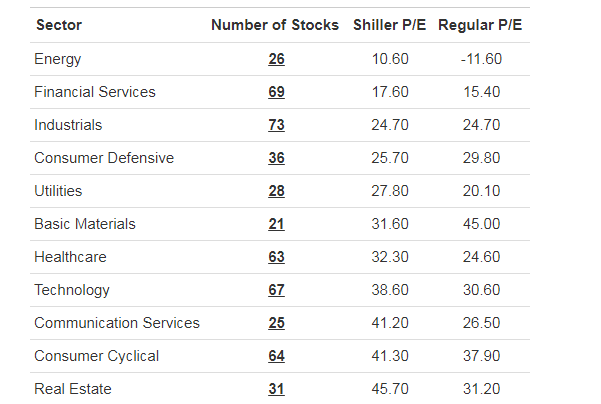Image resolution: width=601 pixels, height=404 pixels.
Task: Click Real Estate's Shiller P/E value 45.70
Action: click(390, 389)
